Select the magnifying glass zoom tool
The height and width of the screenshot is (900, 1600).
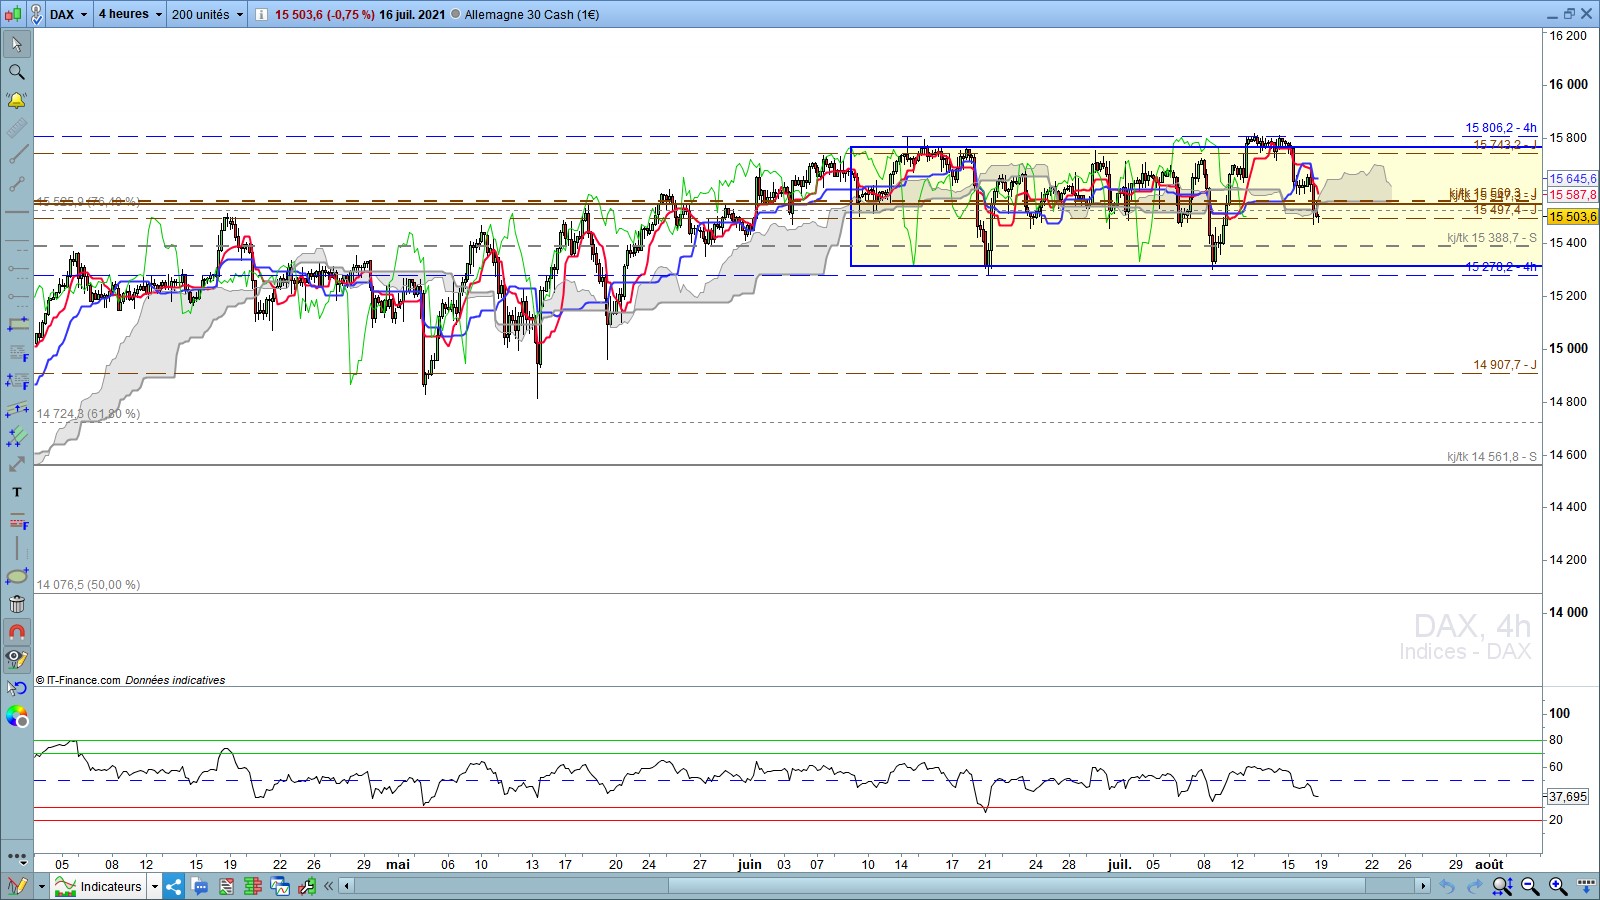pyautogui.click(x=17, y=72)
